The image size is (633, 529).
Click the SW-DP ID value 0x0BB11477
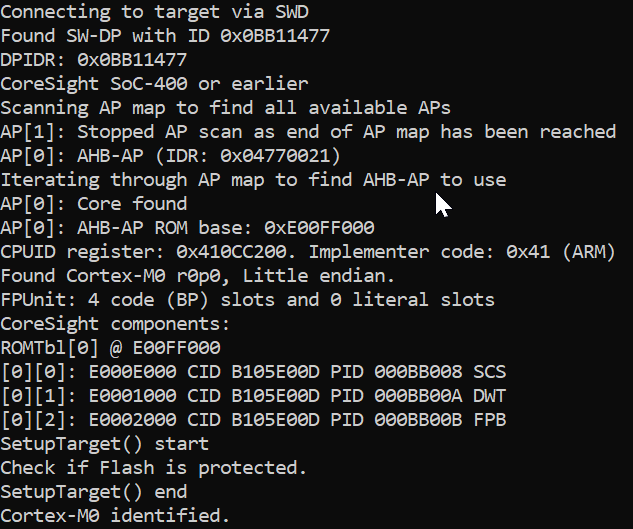coord(282,36)
